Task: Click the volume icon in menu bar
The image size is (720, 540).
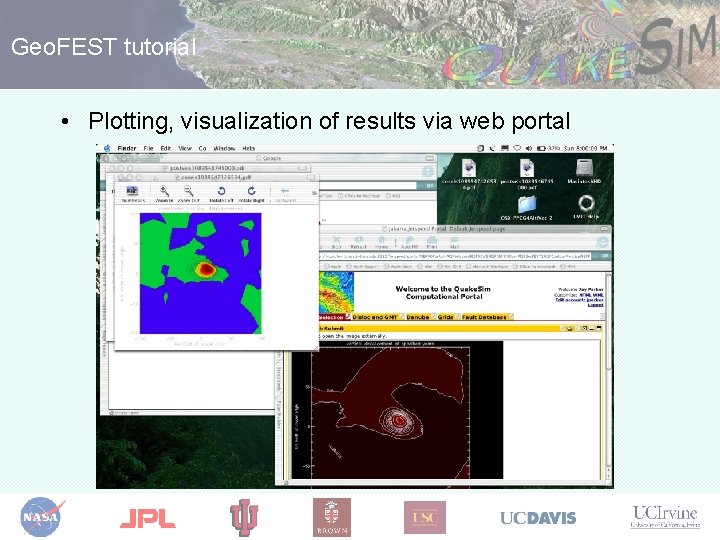Action: 529,148
